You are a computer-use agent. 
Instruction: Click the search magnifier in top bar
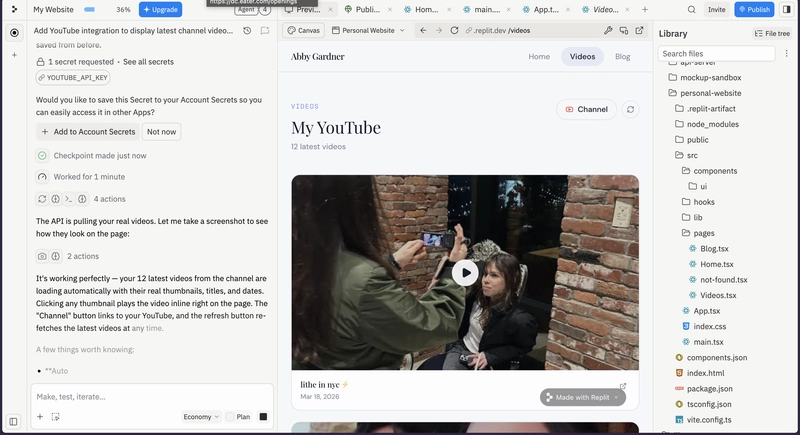point(691,9)
